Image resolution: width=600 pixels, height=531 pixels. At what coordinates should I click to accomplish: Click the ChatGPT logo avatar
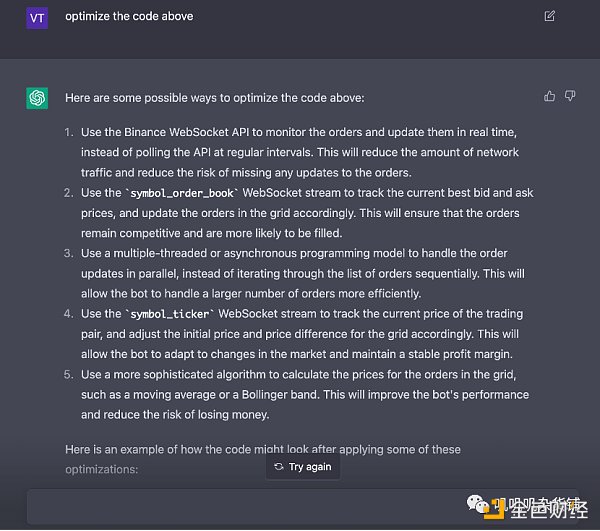(x=37, y=98)
